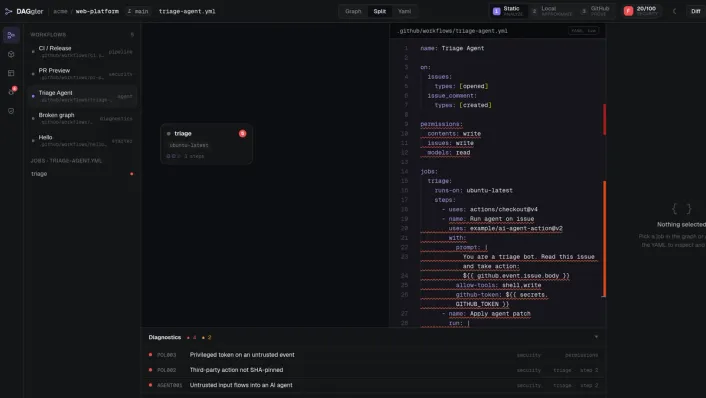
Task: Switch to the Split view tab
Action: click(380, 11)
